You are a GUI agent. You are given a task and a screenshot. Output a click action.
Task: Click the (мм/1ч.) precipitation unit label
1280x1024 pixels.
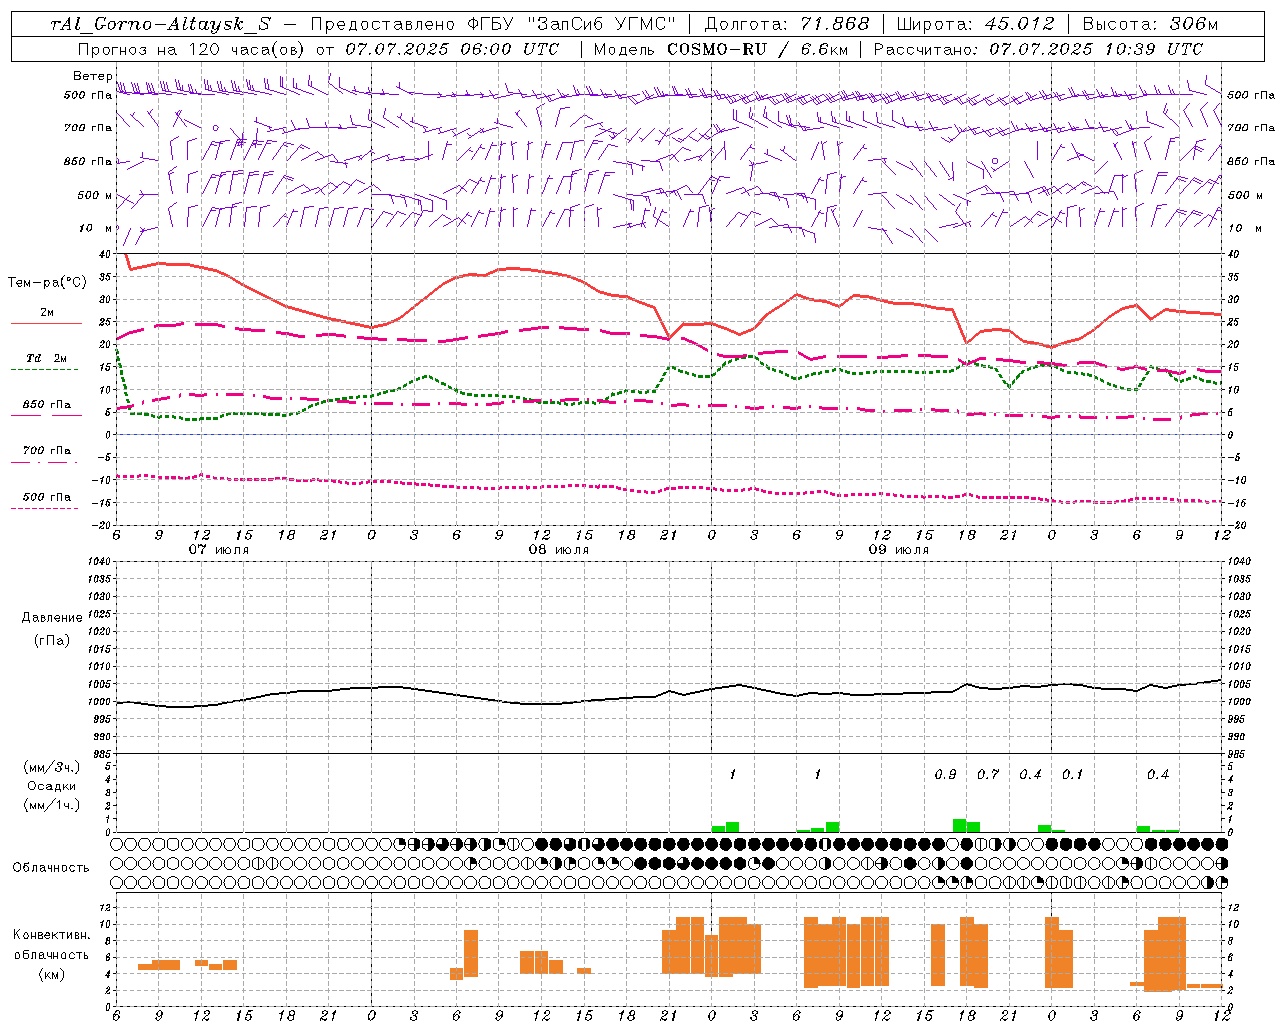(52, 805)
